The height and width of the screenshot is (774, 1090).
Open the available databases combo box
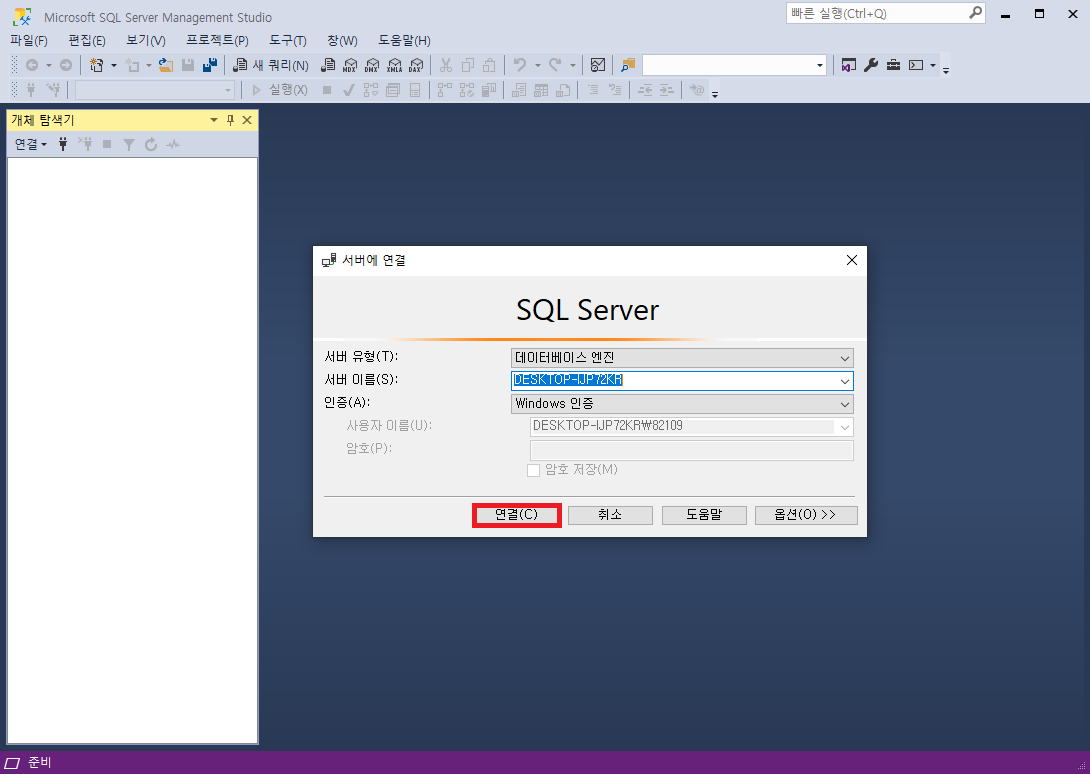coord(154,90)
